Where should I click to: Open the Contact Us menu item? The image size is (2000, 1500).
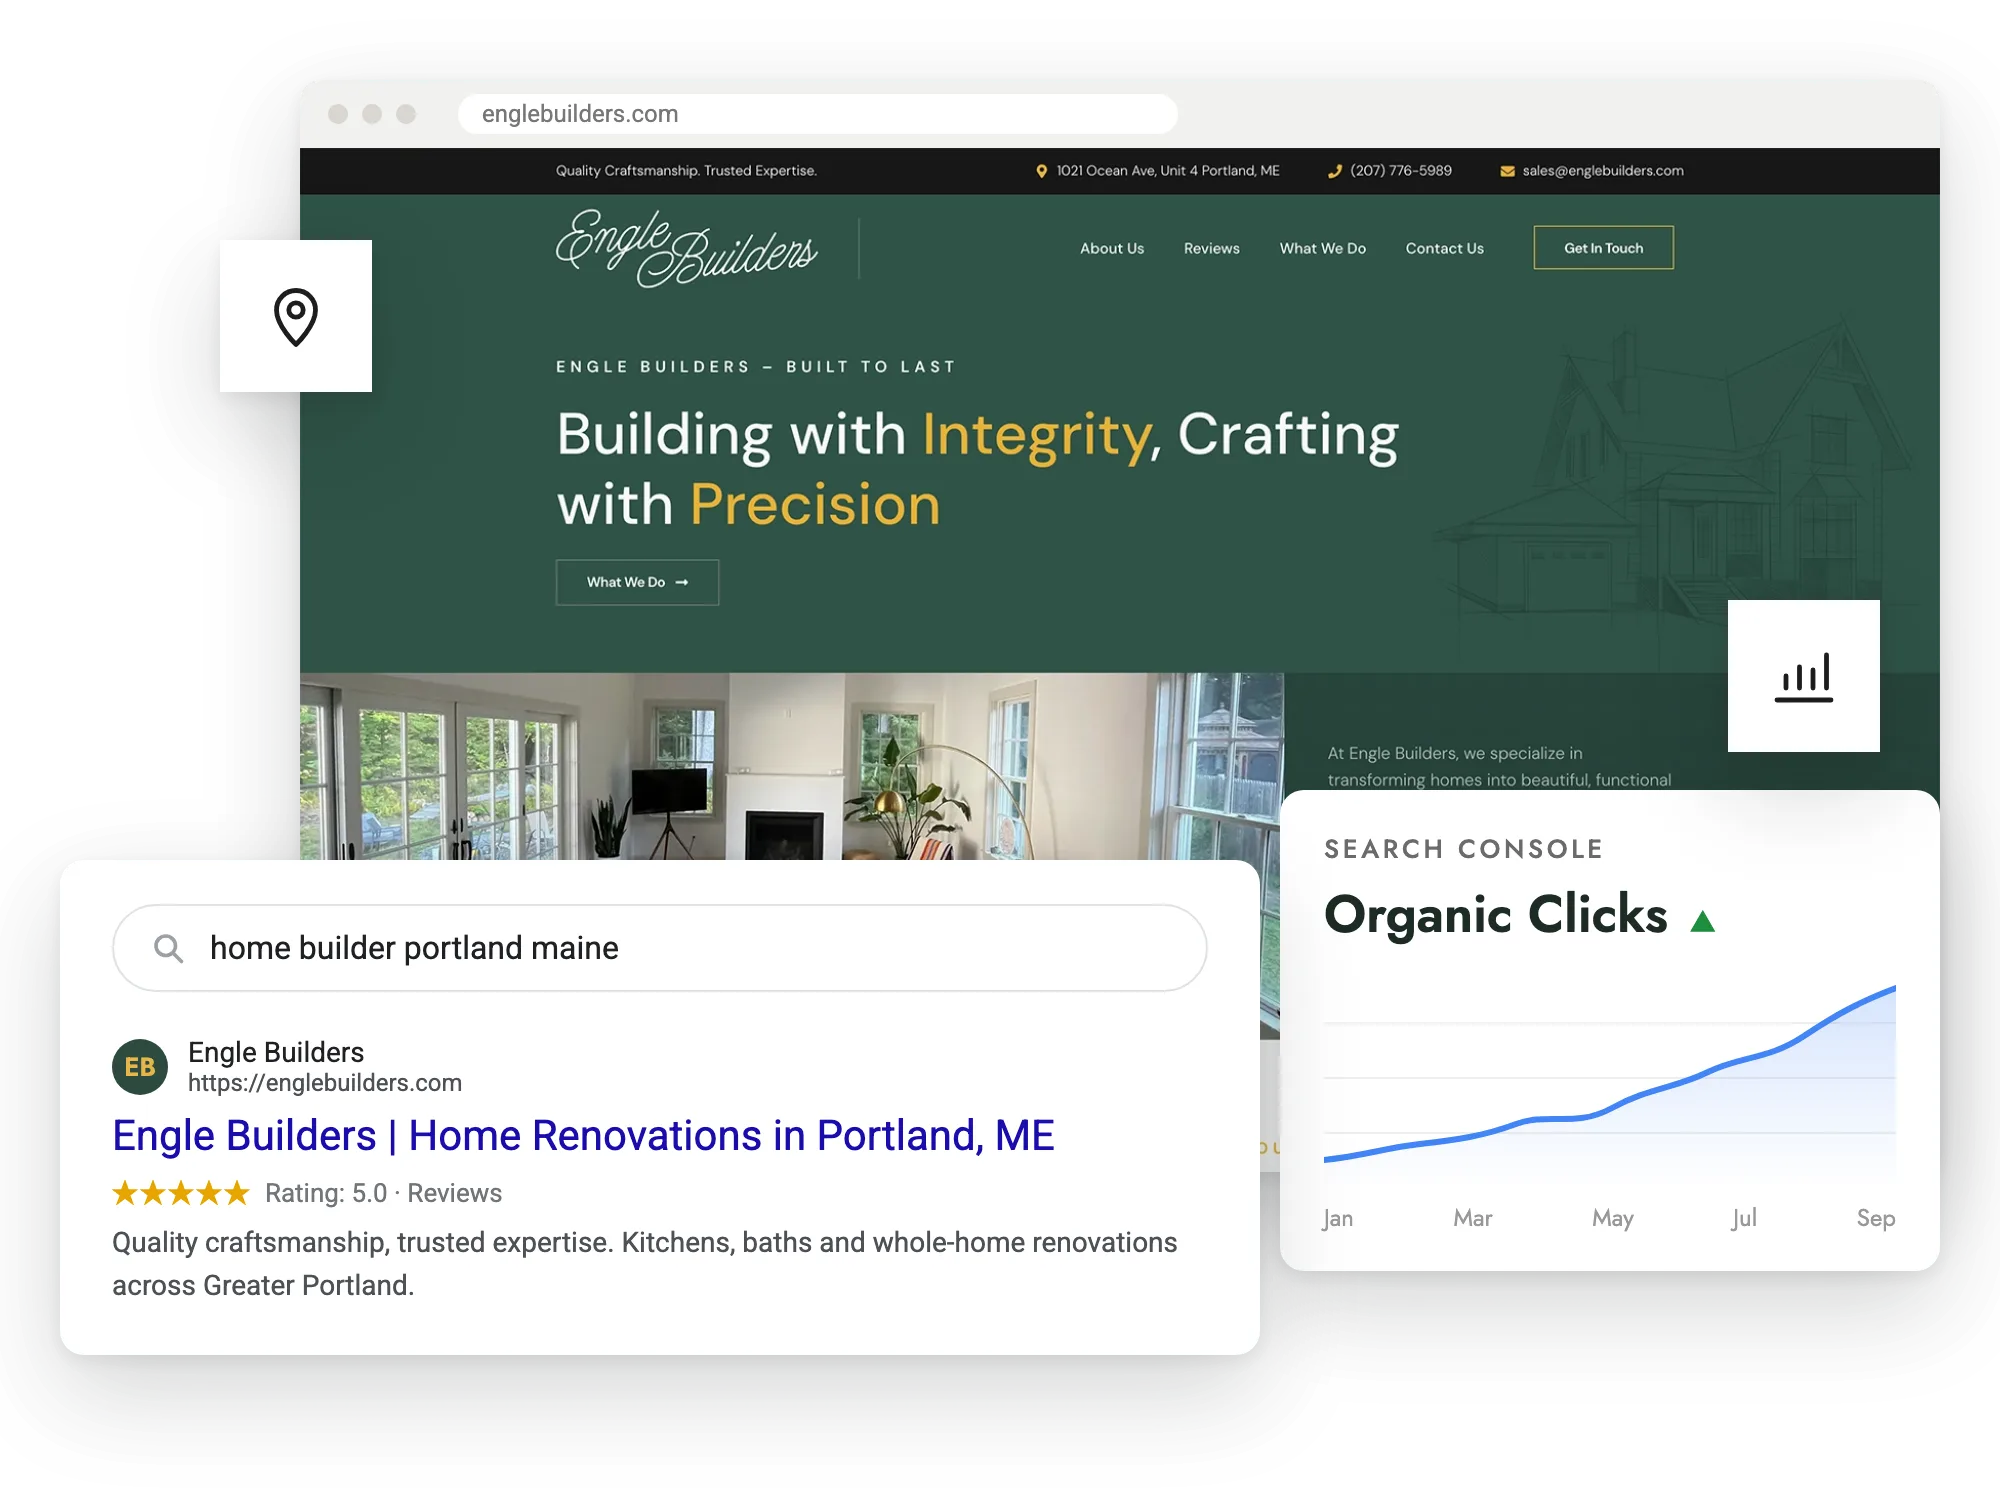(x=1445, y=248)
